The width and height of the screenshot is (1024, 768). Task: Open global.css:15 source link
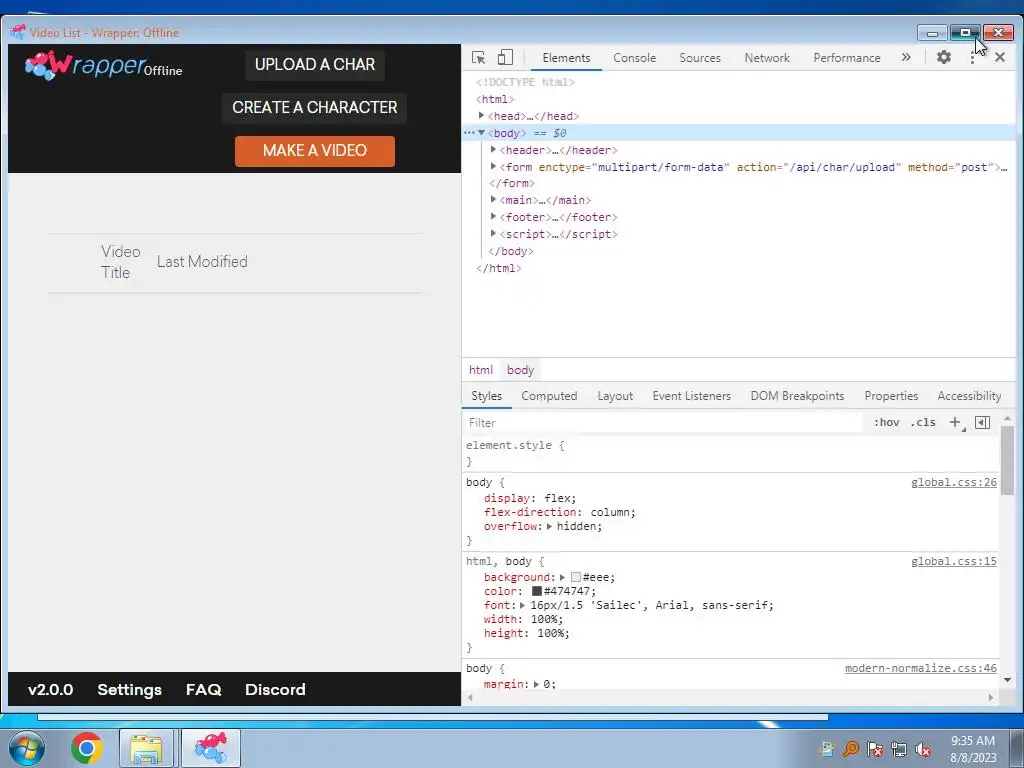(x=953, y=562)
